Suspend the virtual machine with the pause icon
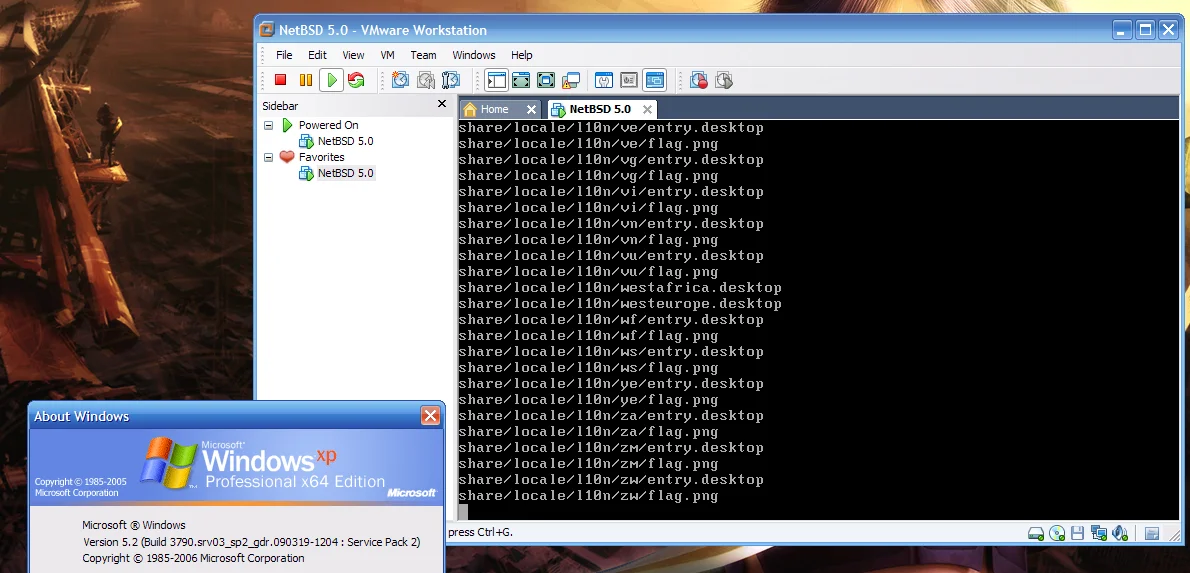 click(x=306, y=80)
